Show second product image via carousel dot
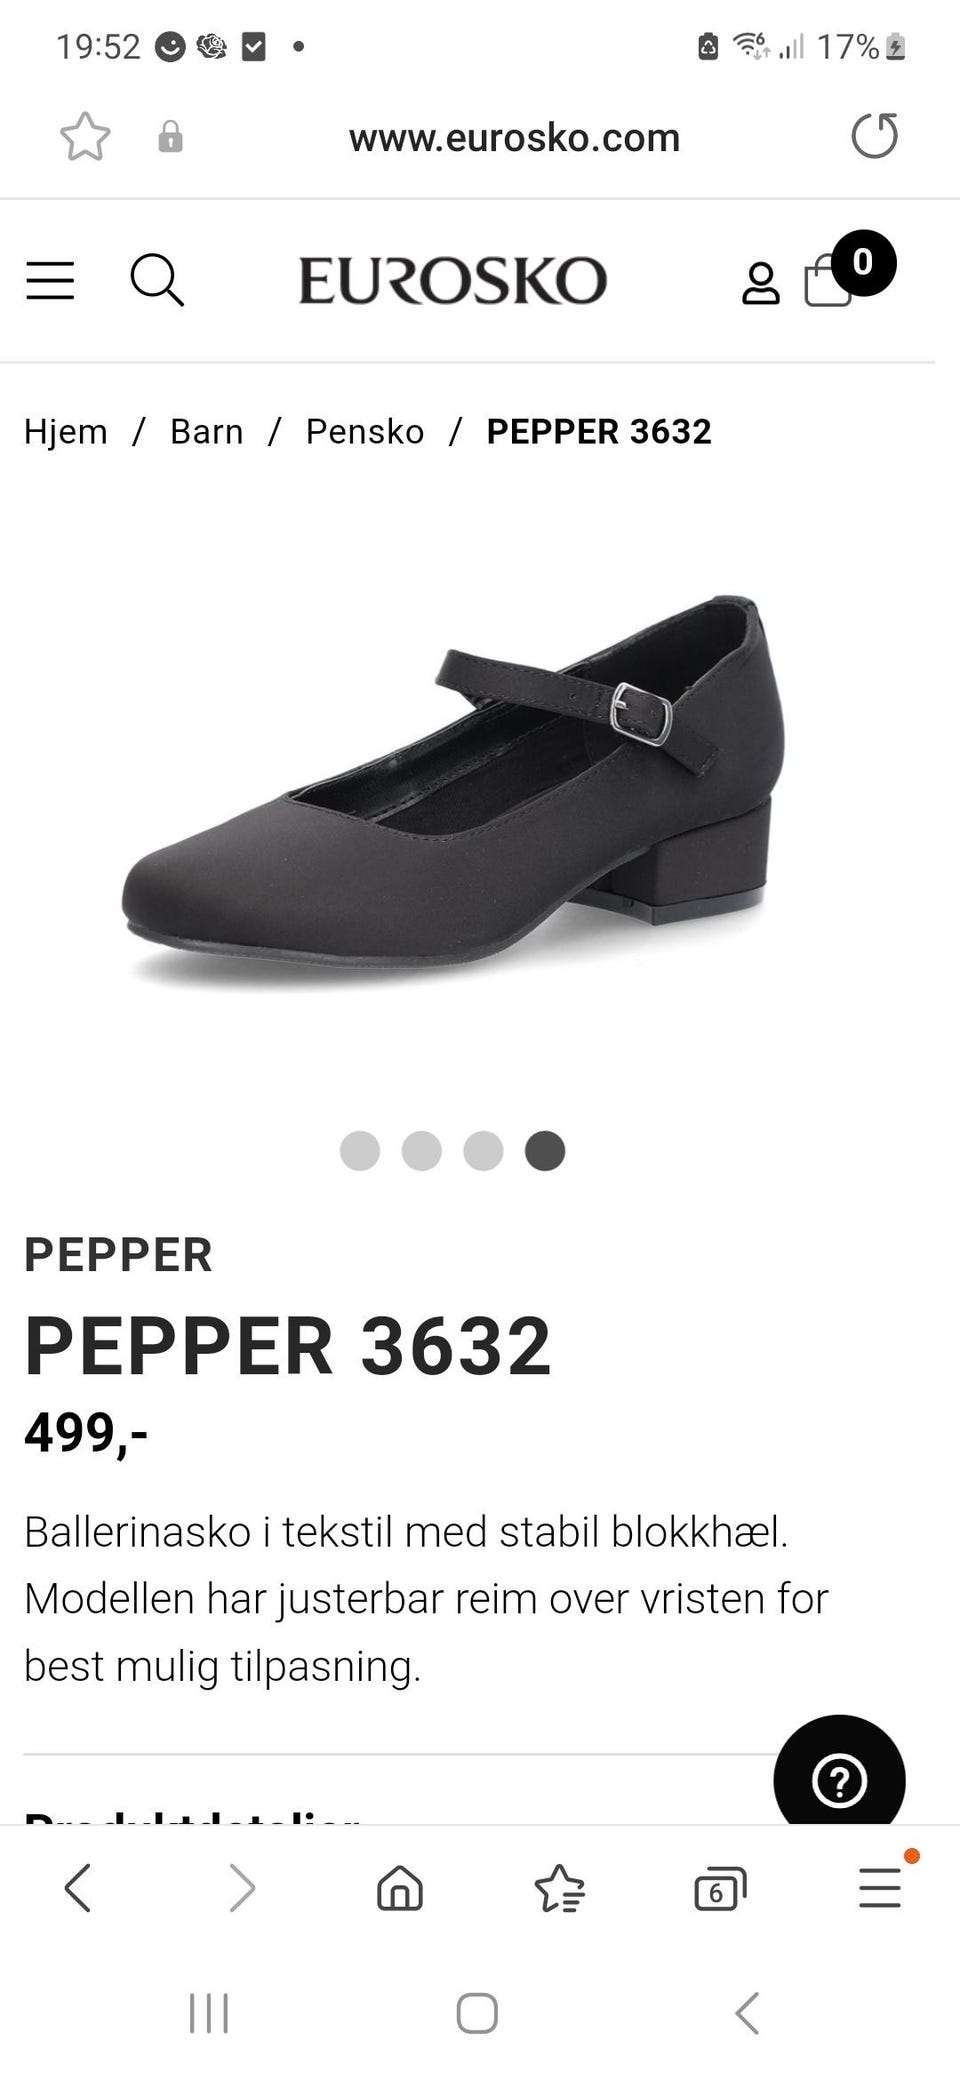 click(x=422, y=1151)
